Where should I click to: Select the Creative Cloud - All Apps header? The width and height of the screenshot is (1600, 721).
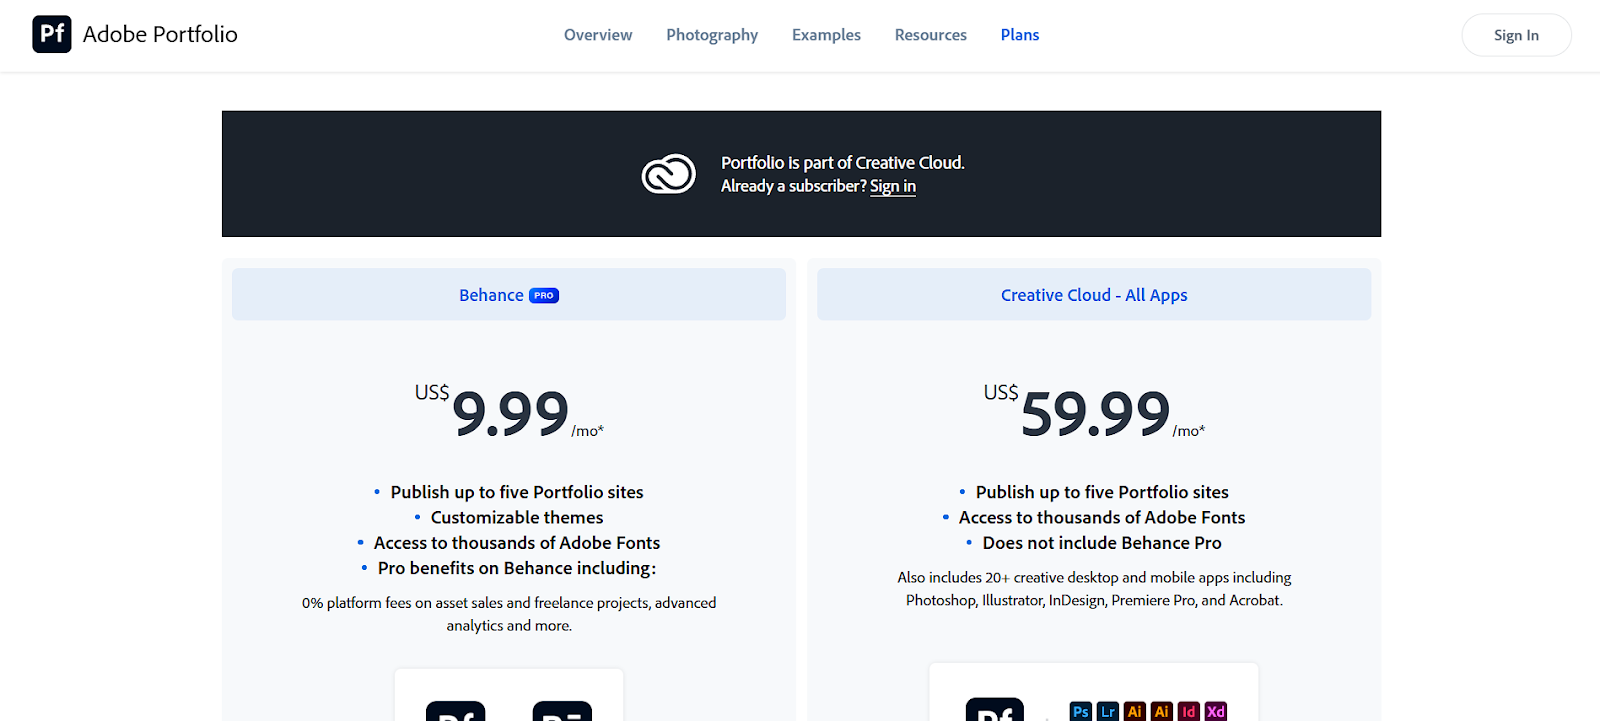tap(1094, 294)
